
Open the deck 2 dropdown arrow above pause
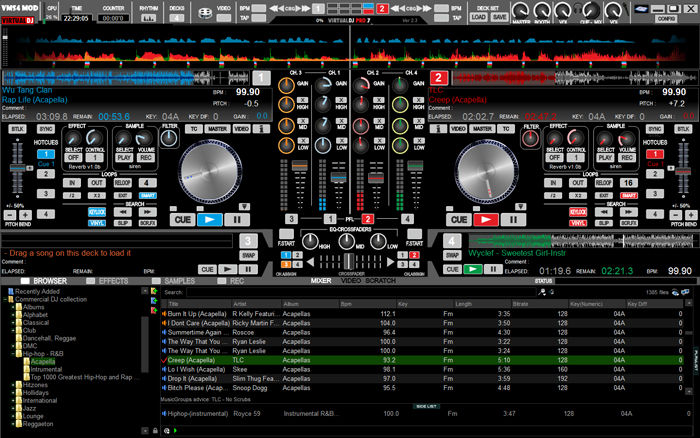pyautogui.click(x=520, y=207)
